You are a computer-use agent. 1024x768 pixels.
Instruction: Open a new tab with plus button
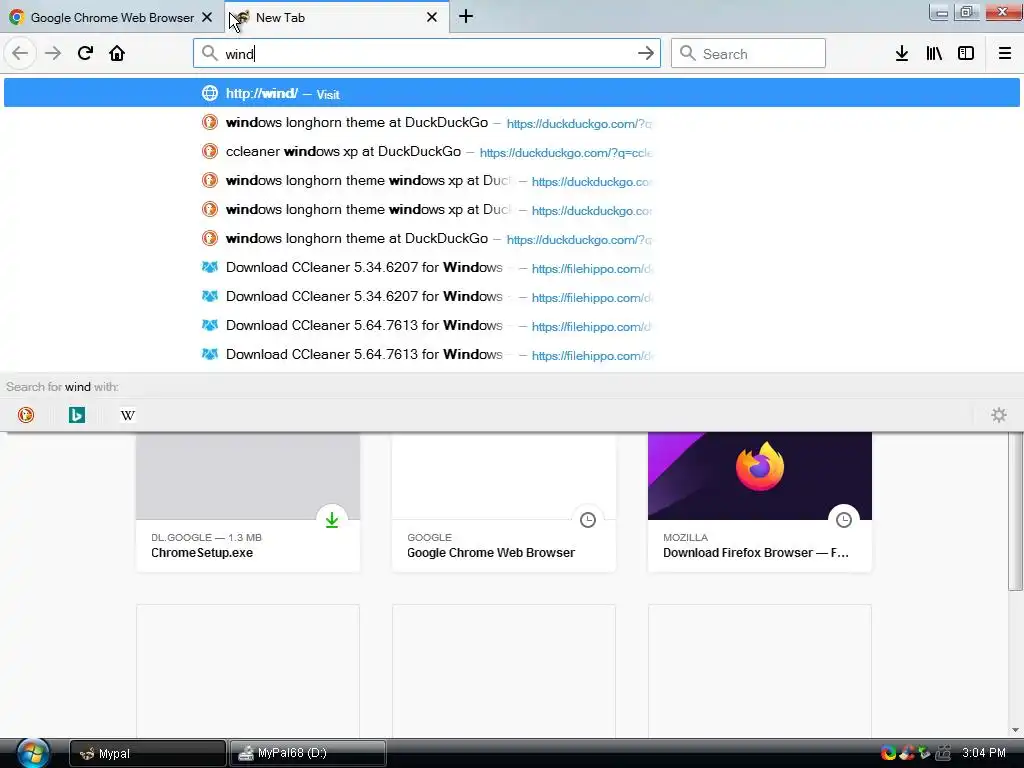(466, 17)
